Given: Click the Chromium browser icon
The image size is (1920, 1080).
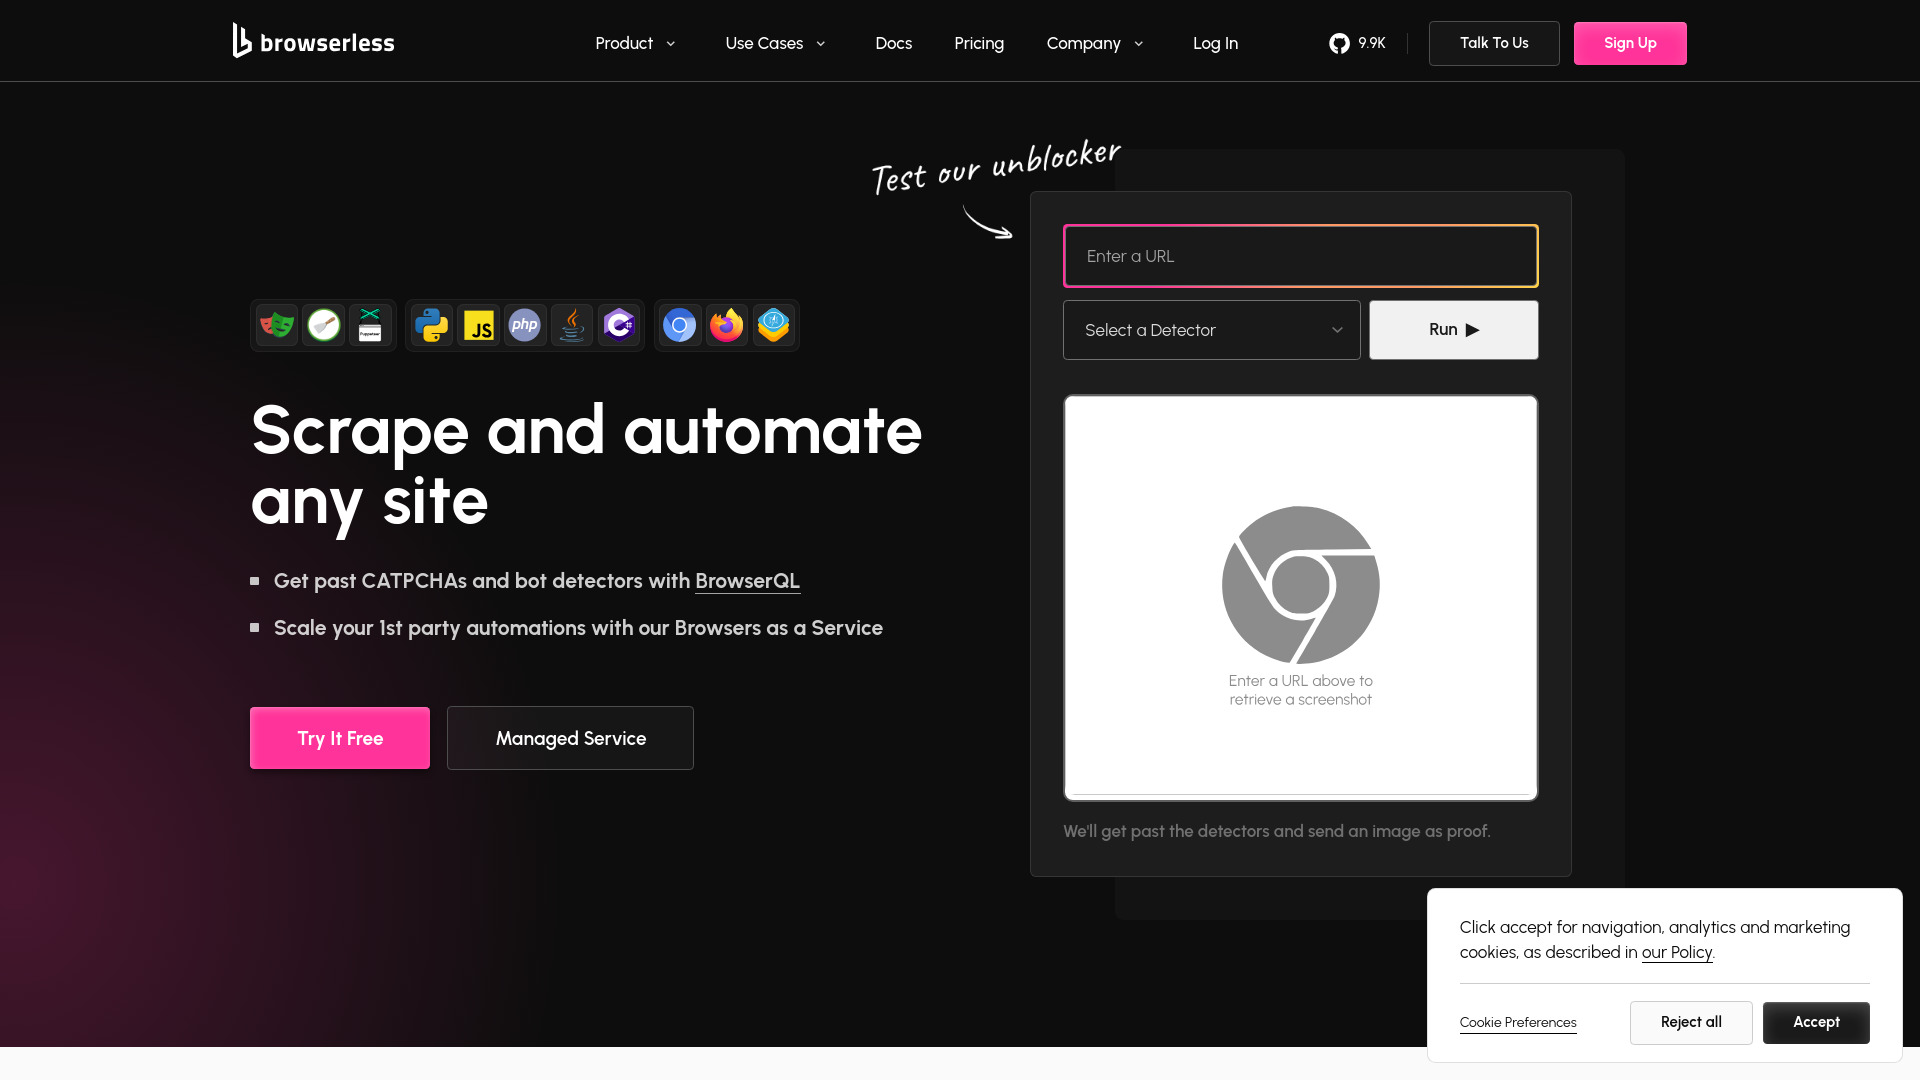Looking at the screenshot, I should click(679, 325).
